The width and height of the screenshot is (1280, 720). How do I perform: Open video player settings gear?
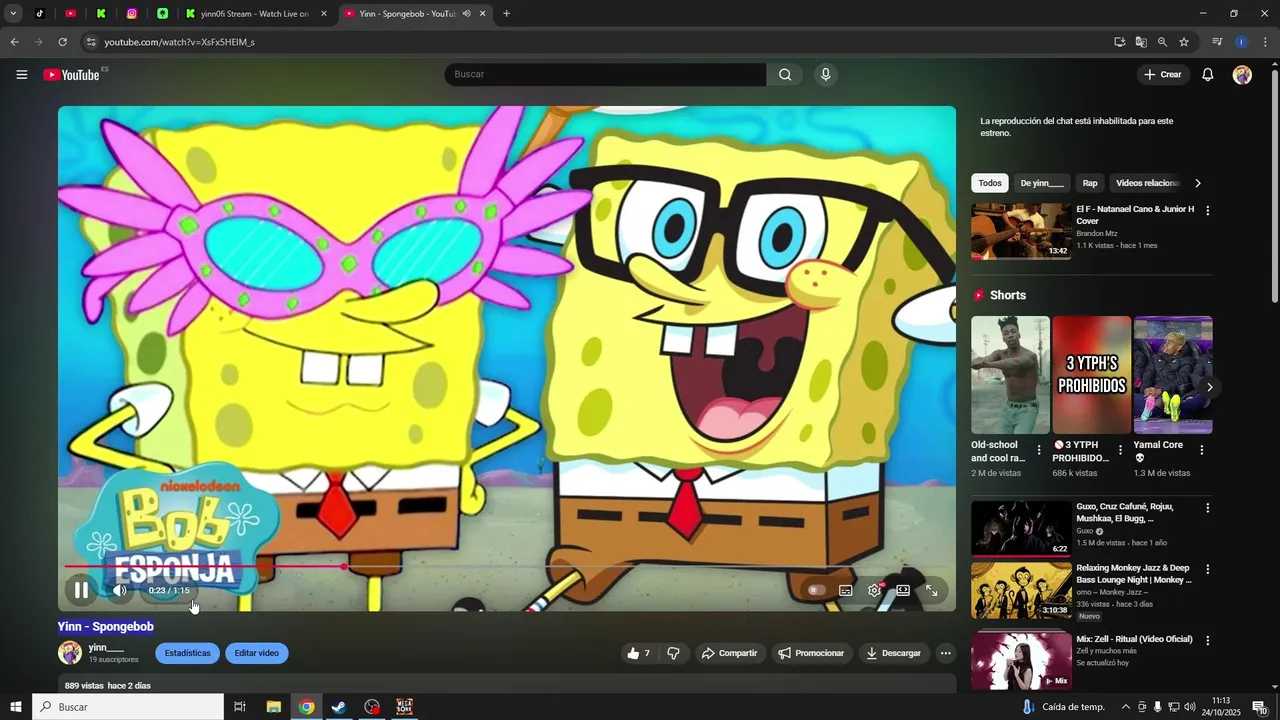874,590
